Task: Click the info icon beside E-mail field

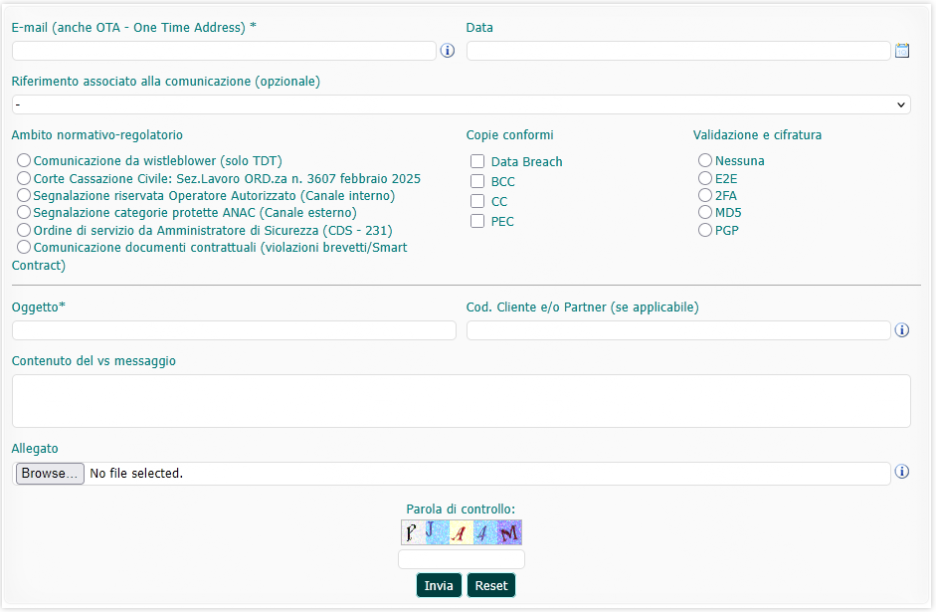Action: (x=447, y=51)
